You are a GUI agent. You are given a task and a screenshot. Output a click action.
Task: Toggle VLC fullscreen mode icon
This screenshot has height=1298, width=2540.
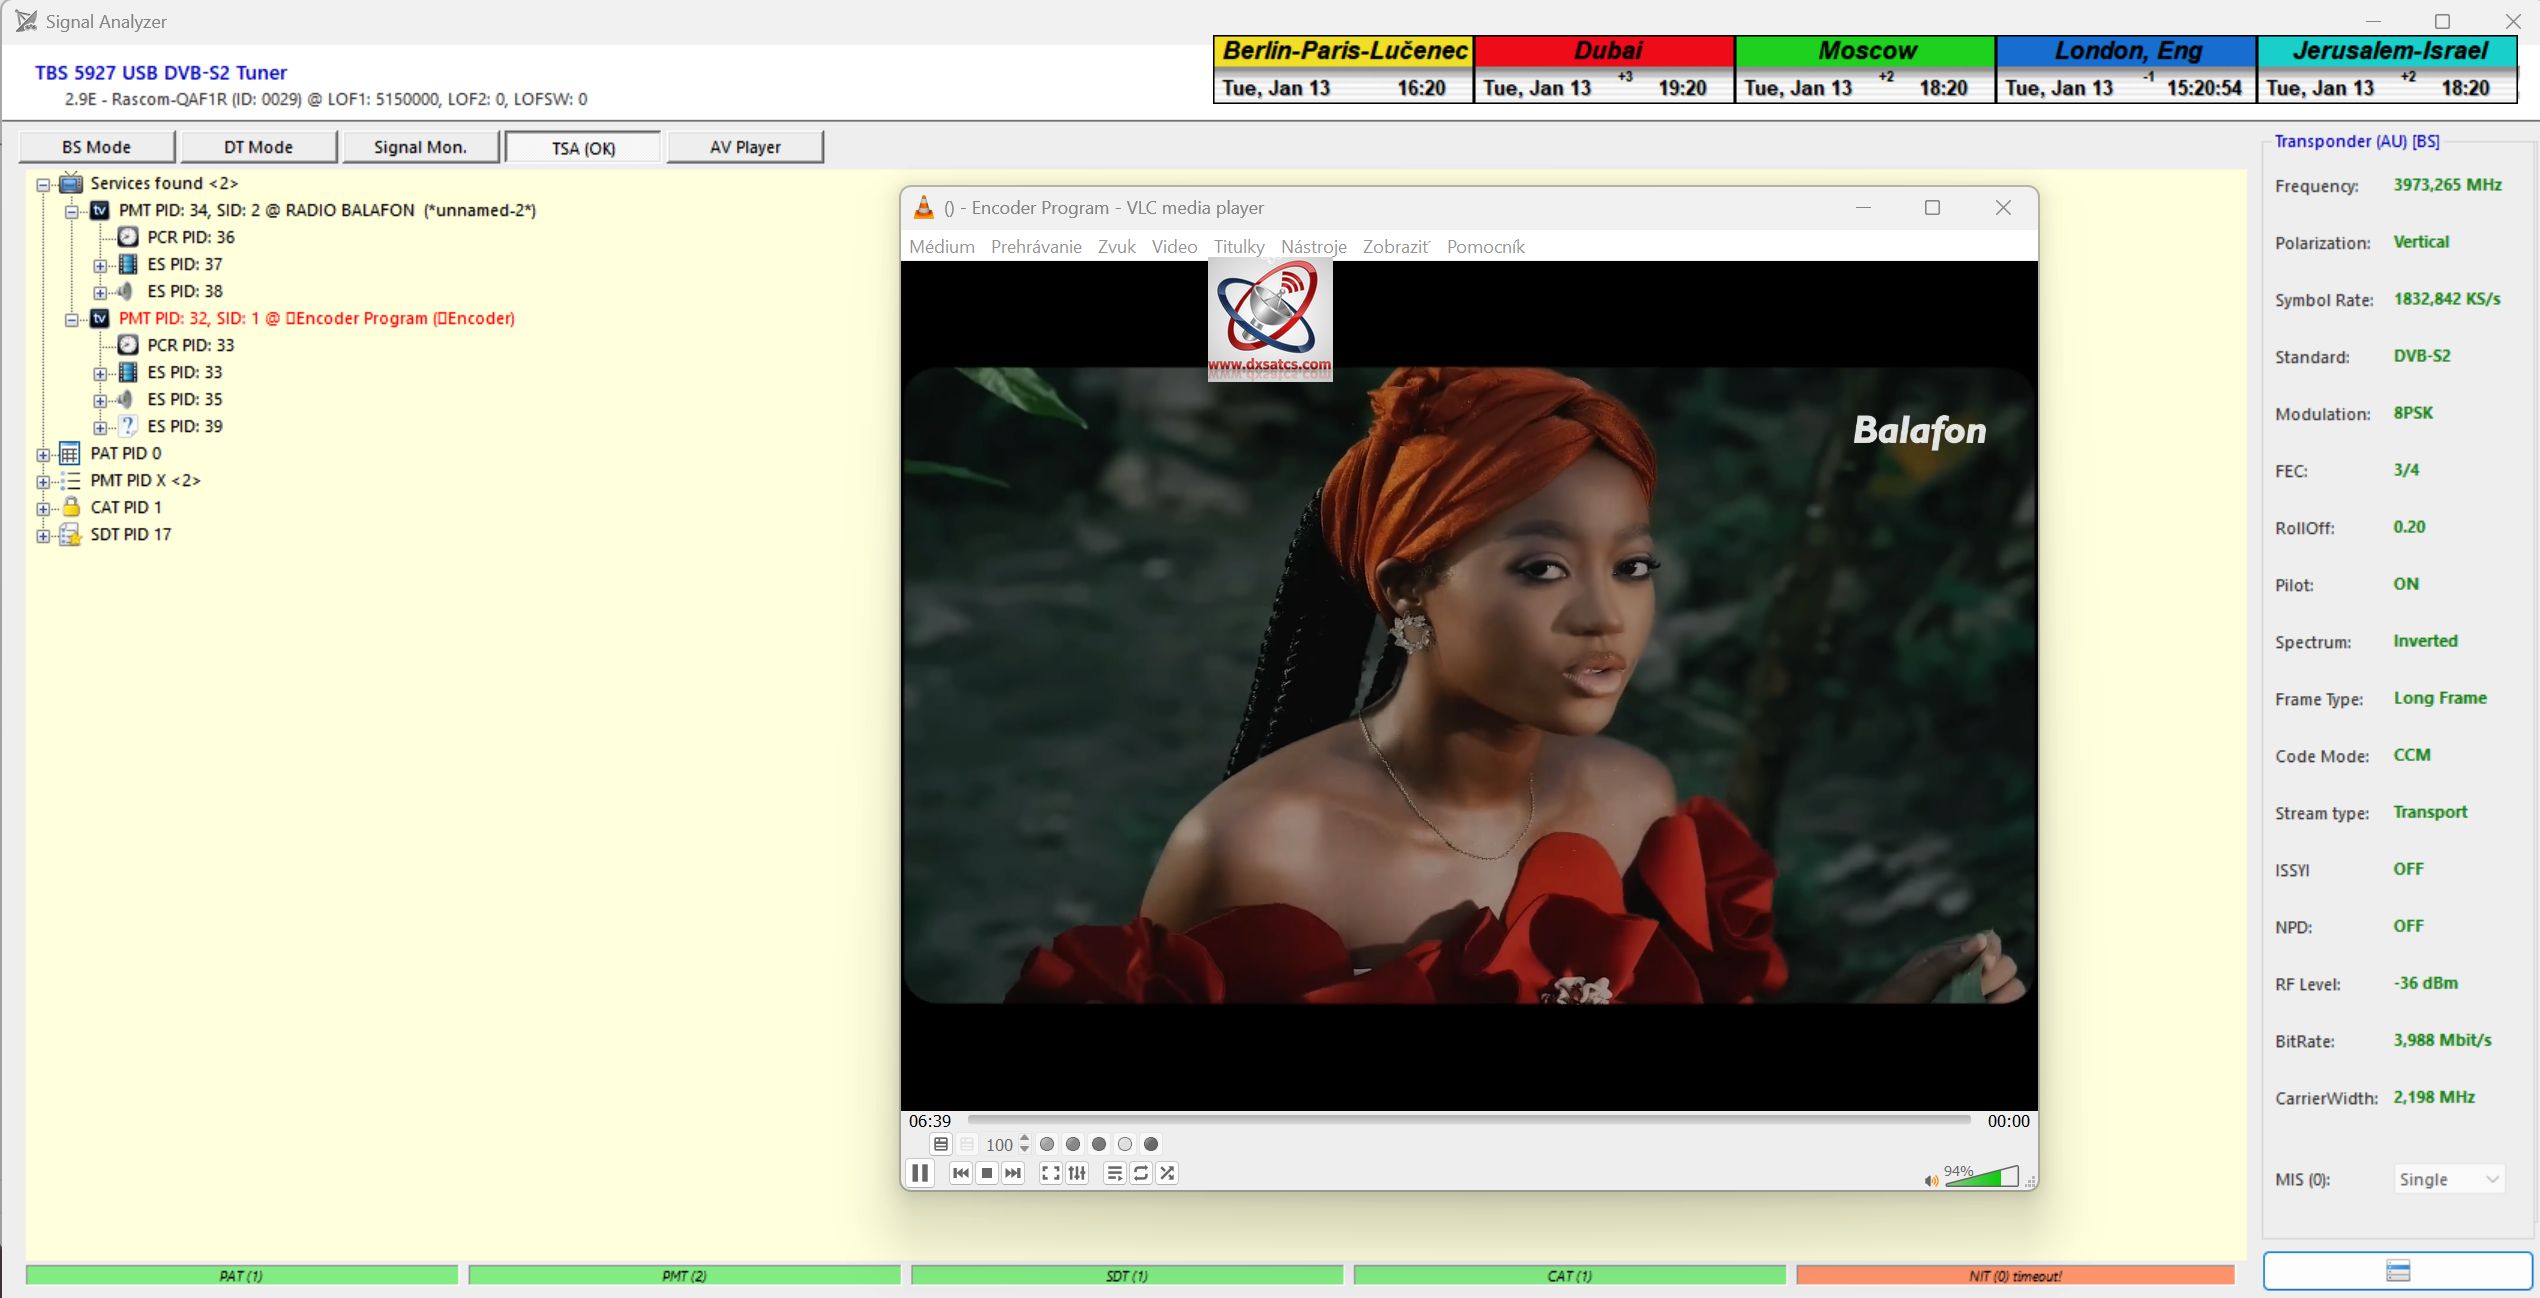pos(1050,1173)
